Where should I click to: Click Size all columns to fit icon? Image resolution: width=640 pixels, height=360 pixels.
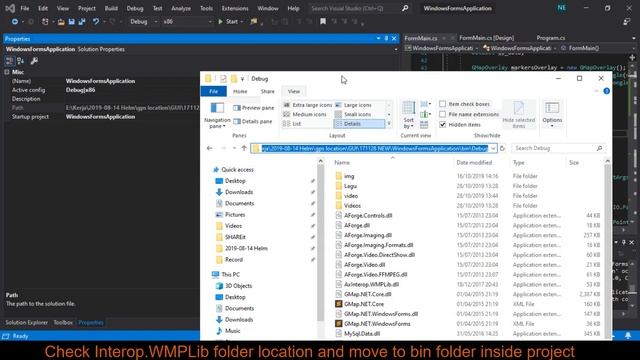[x=424, y=124]
